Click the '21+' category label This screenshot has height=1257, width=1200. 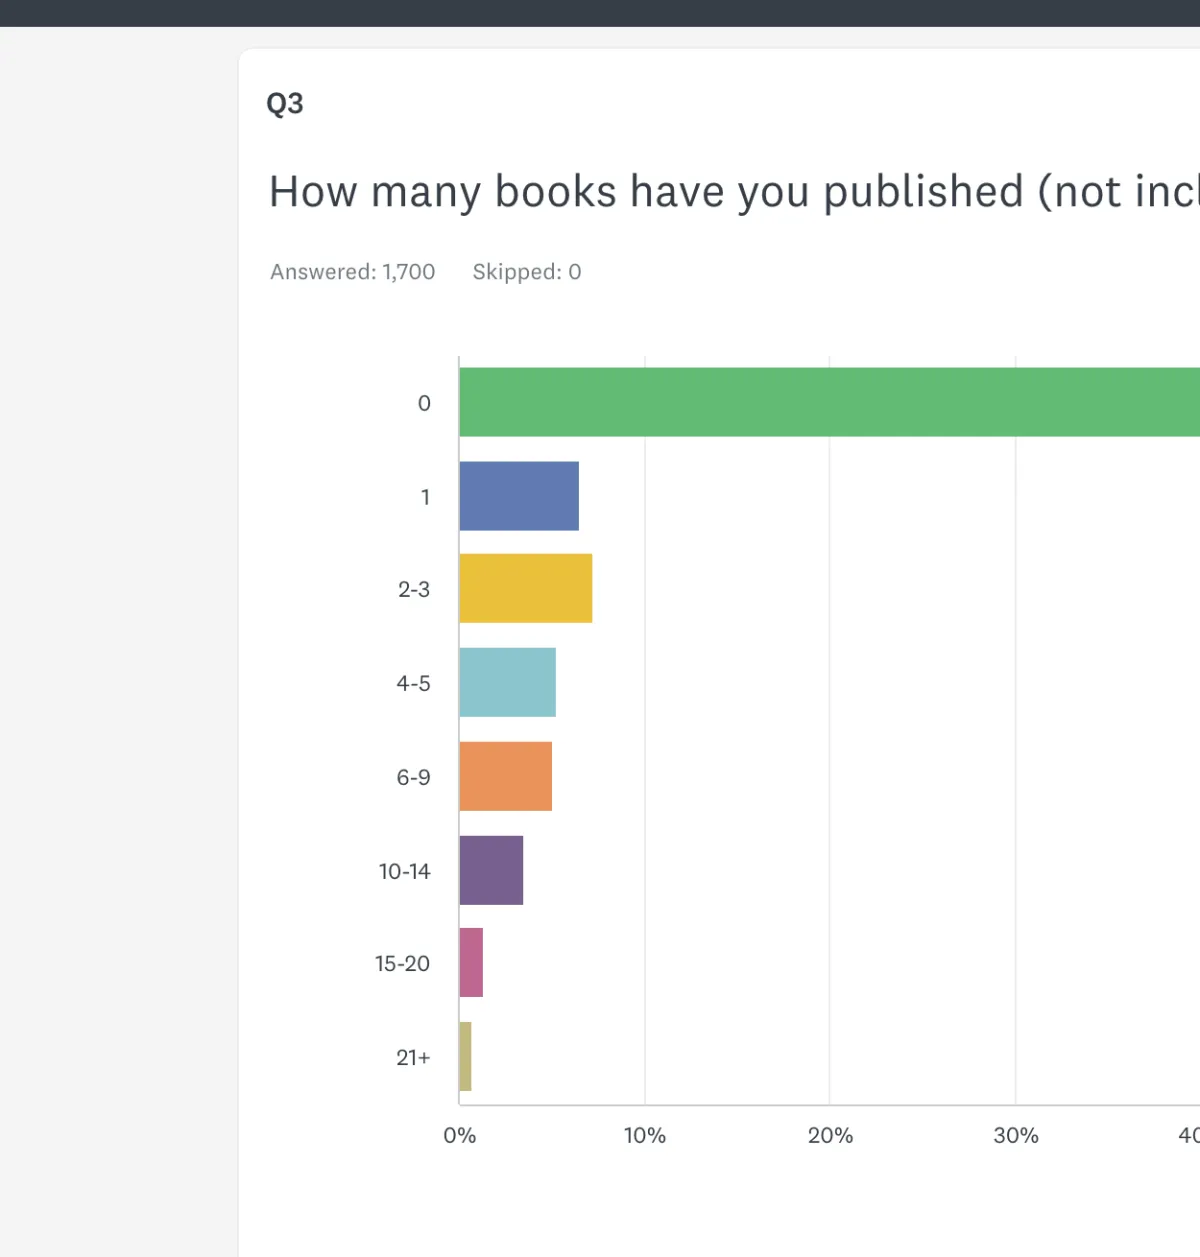[413, 1058]
